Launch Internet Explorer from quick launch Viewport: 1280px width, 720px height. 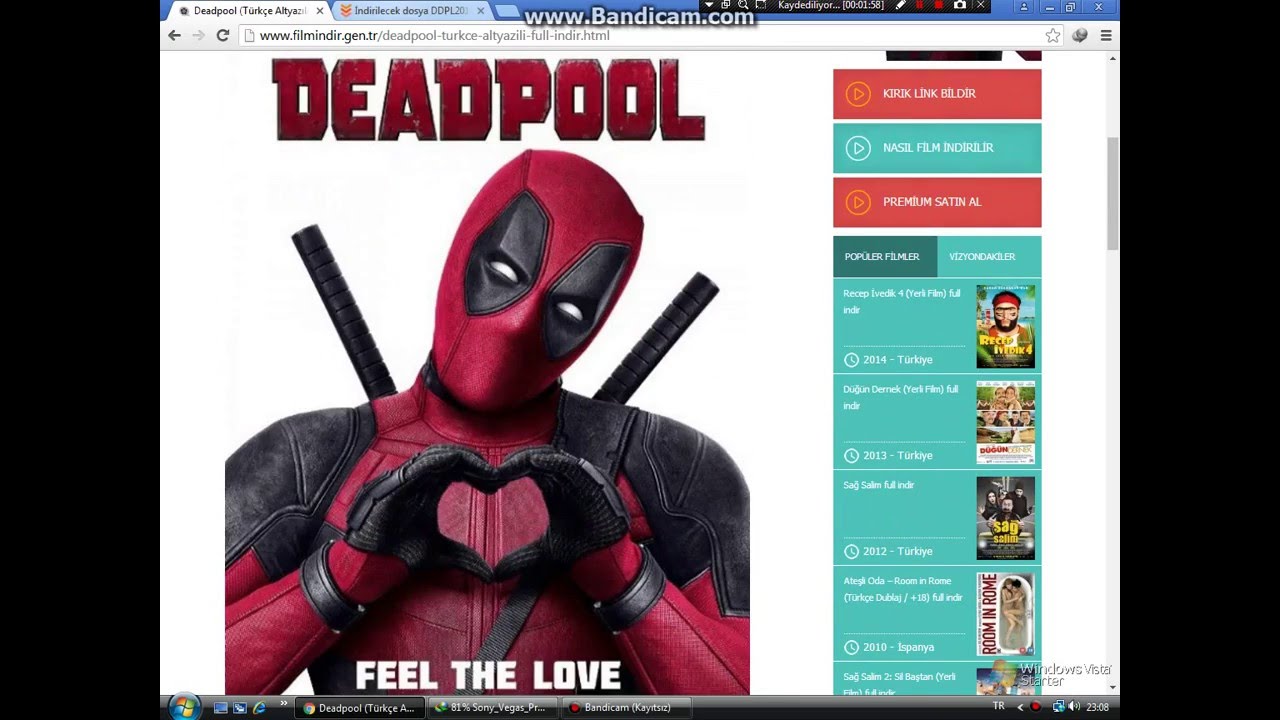(x=260, y=708)
